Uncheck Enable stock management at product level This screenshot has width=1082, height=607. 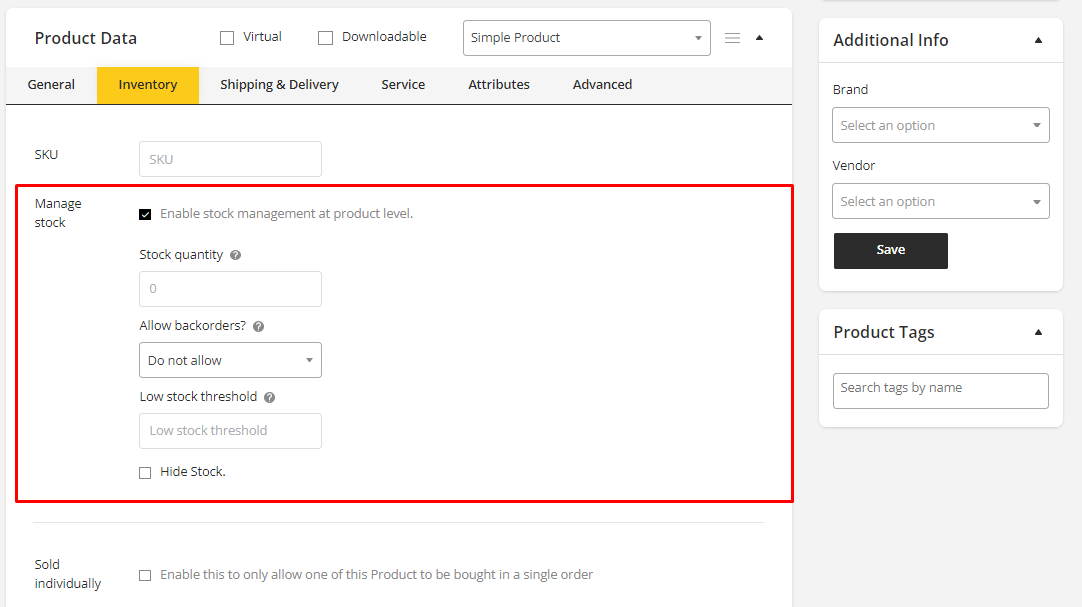tap(145, 214)
